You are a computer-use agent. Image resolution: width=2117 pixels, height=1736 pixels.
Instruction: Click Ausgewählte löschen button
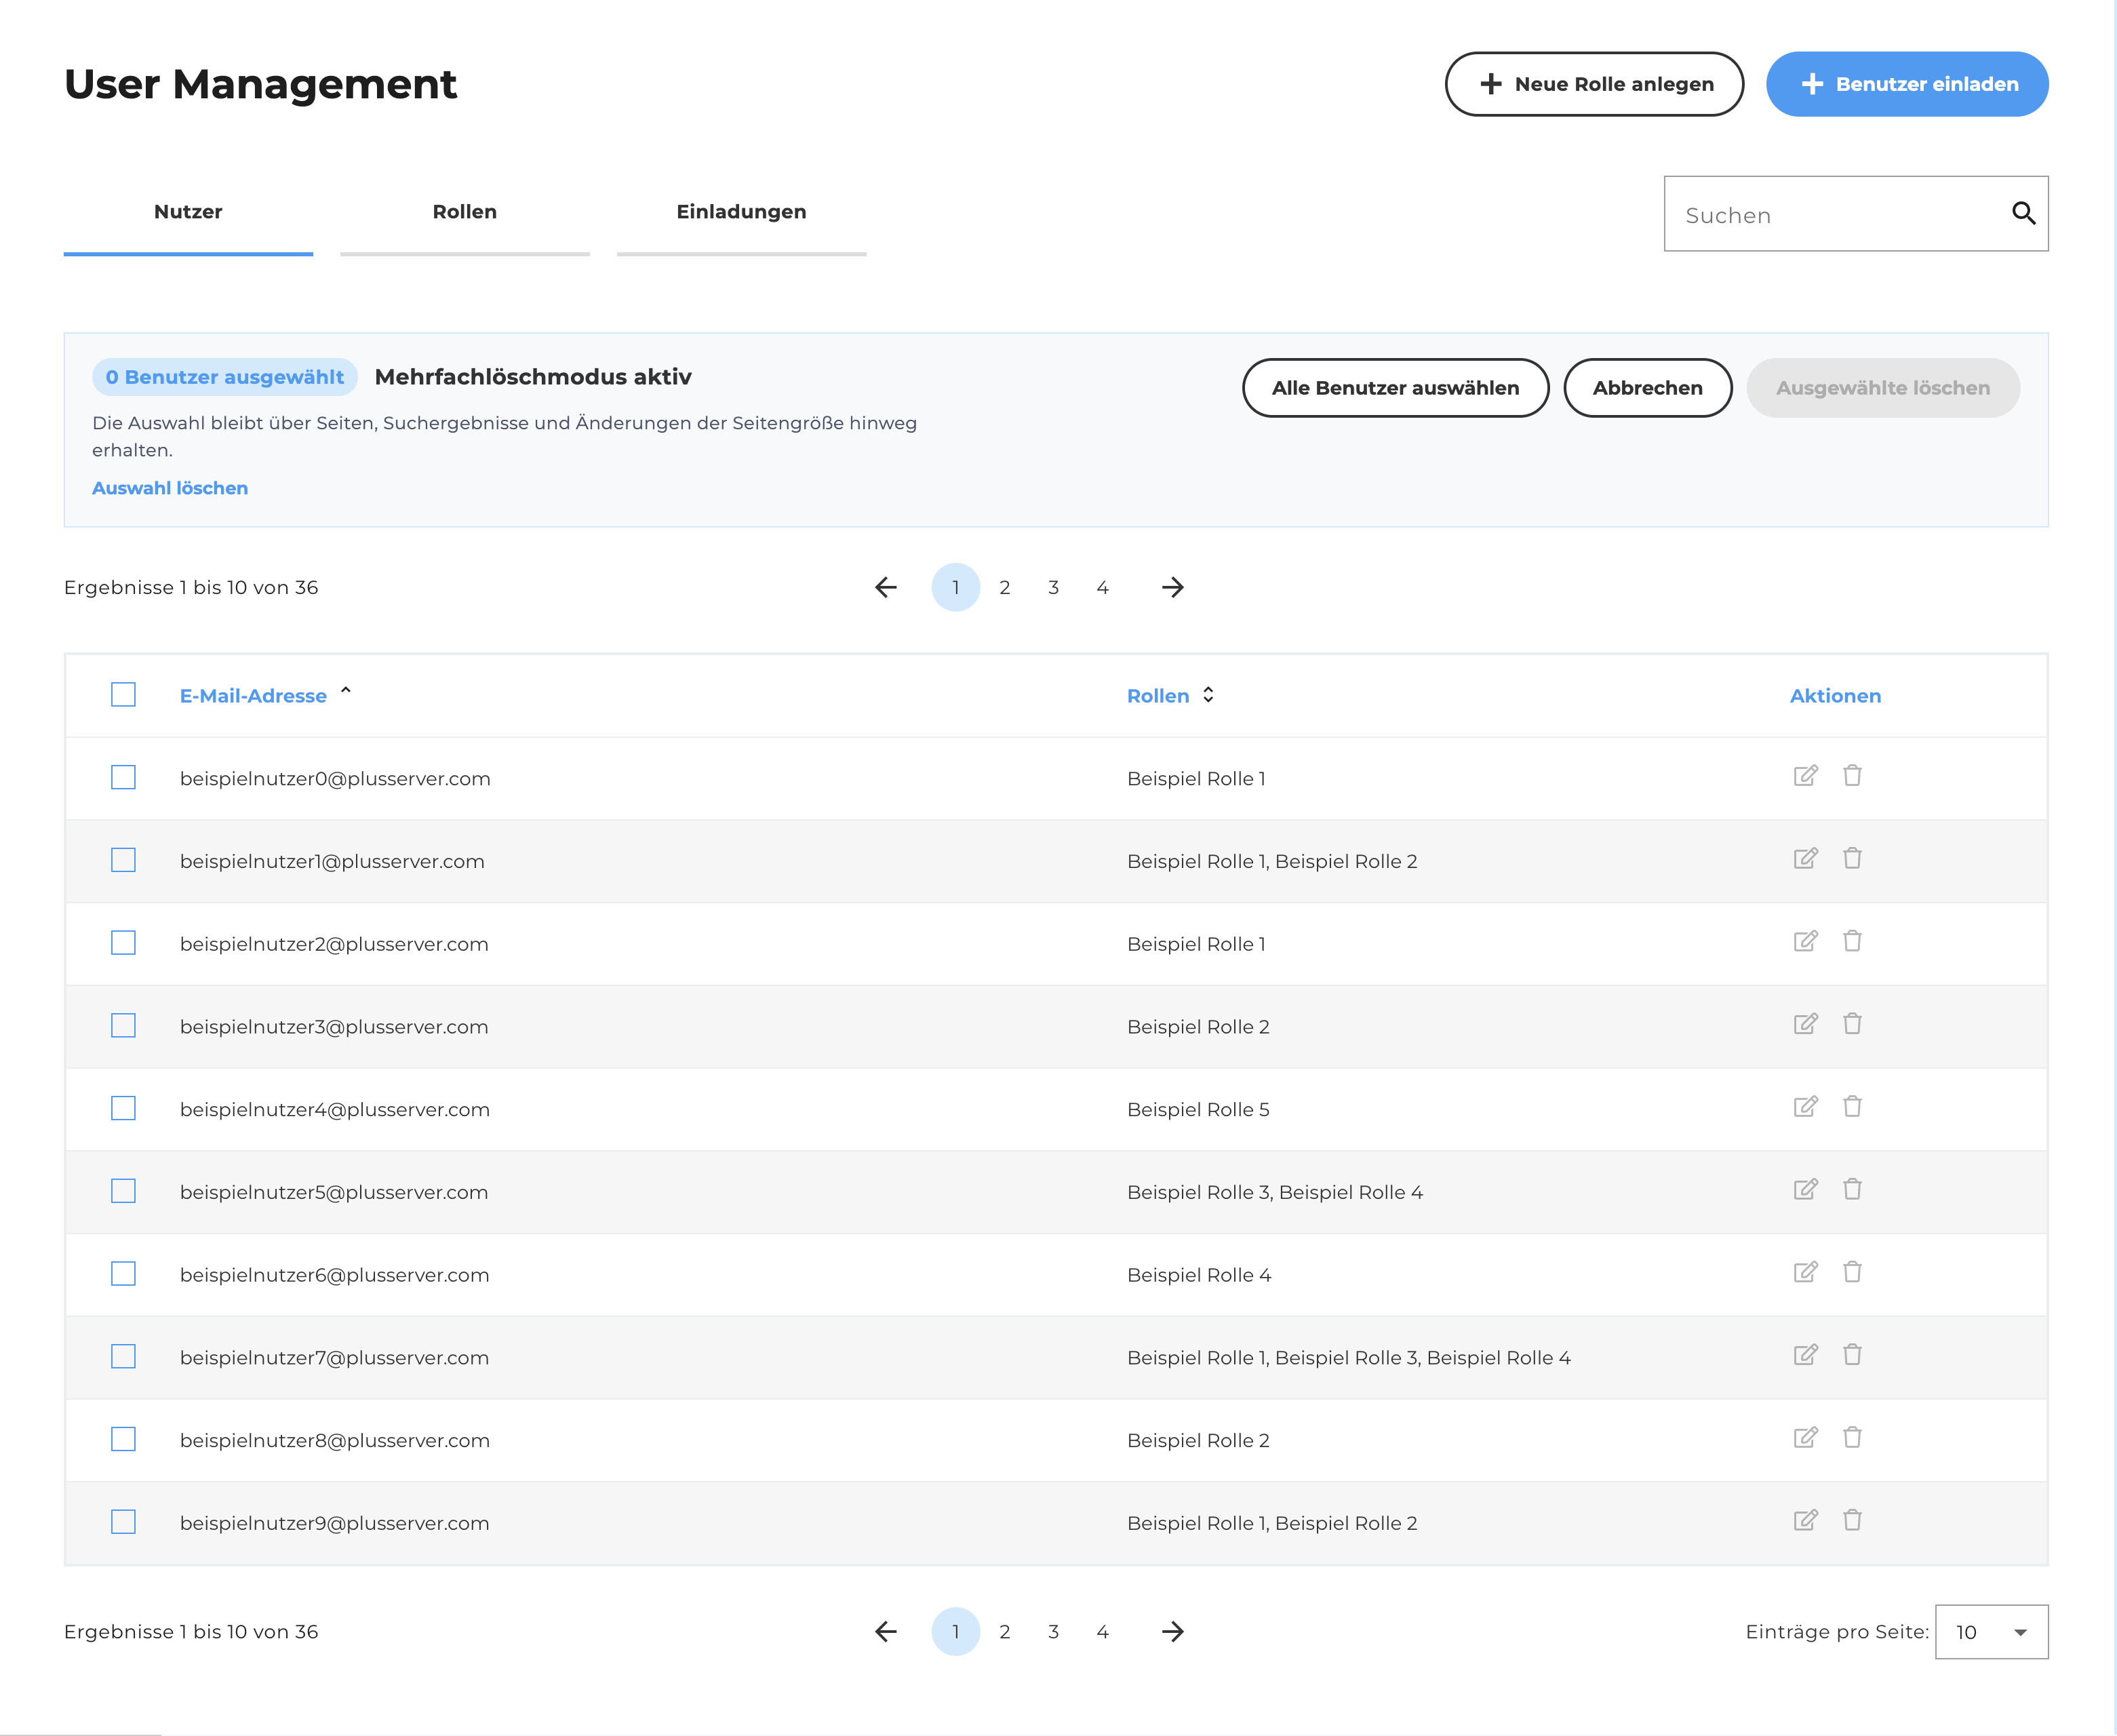(1883, 388)
